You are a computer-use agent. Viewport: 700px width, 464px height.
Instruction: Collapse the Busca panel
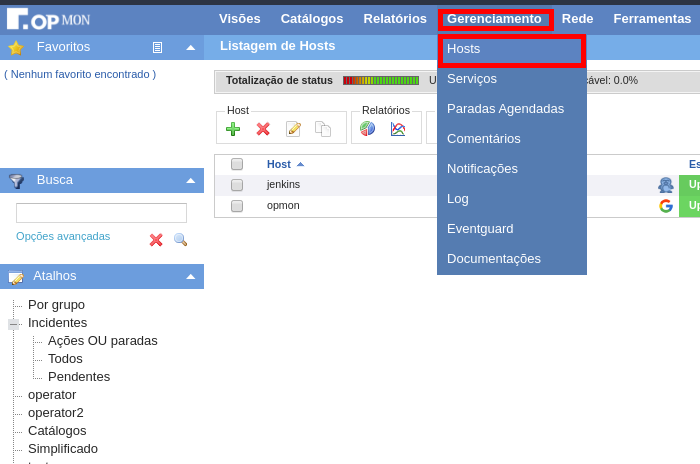click(x=190, y=180)
